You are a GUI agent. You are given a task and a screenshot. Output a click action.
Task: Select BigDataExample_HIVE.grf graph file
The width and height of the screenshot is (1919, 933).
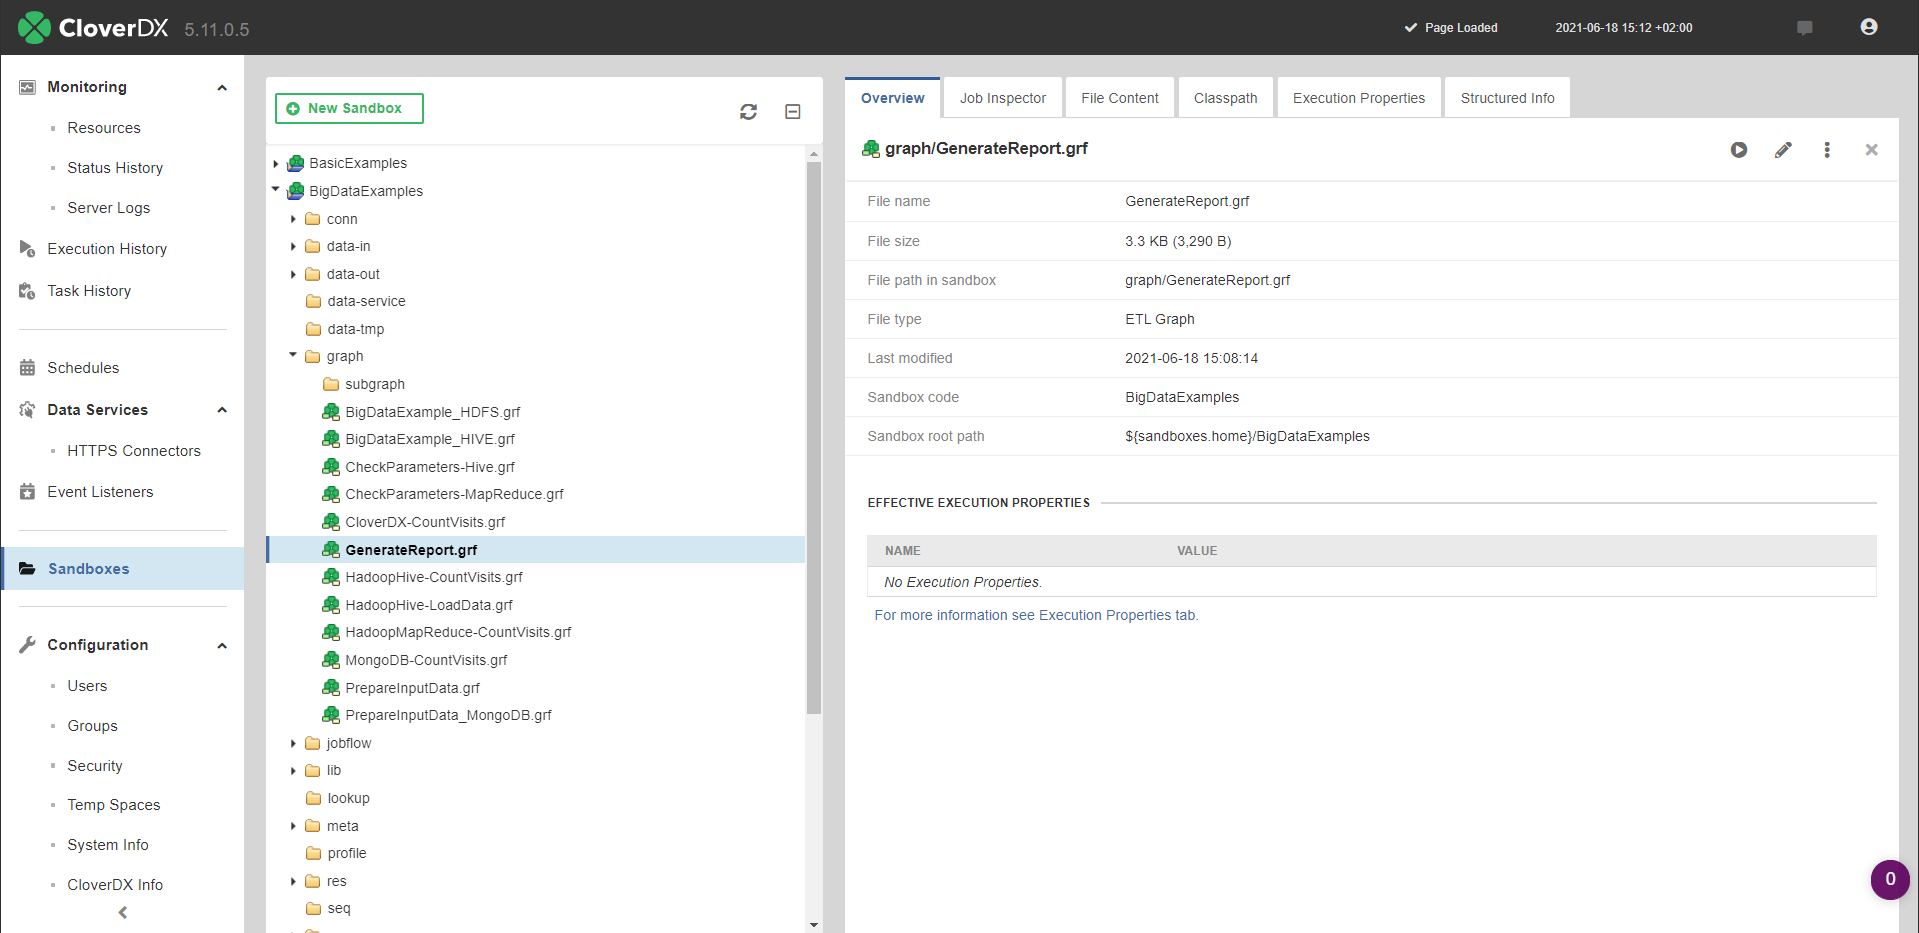tap(430, 439)
